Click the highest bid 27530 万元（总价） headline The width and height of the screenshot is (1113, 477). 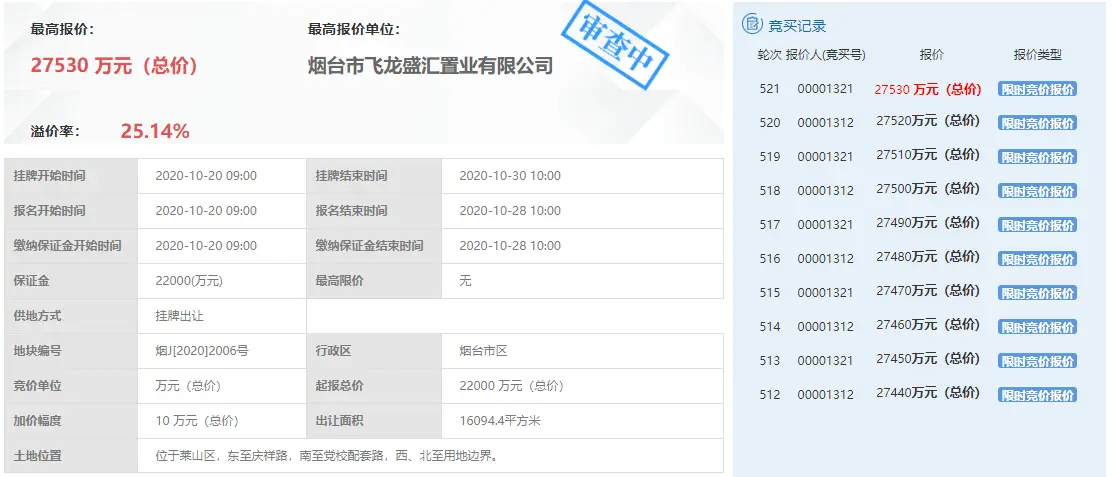114,66
